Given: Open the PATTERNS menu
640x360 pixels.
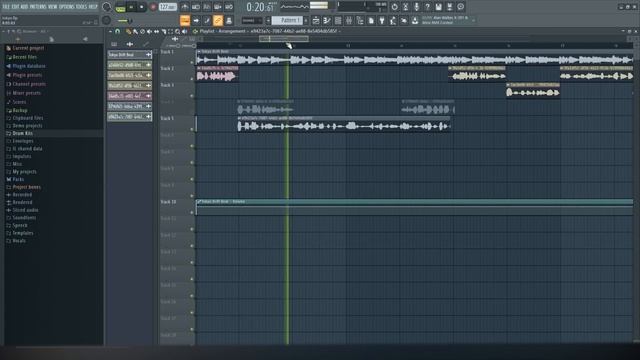Looking at the screenshot, I should (38, 7).
